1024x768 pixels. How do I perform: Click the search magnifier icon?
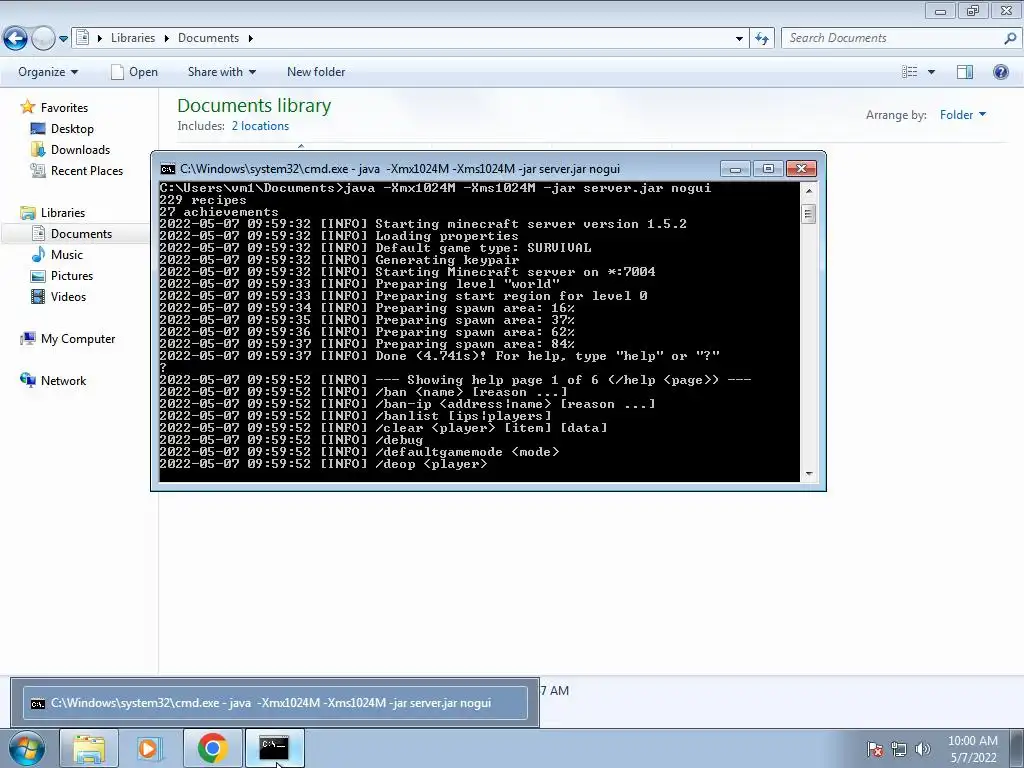tap(1010, 38)
